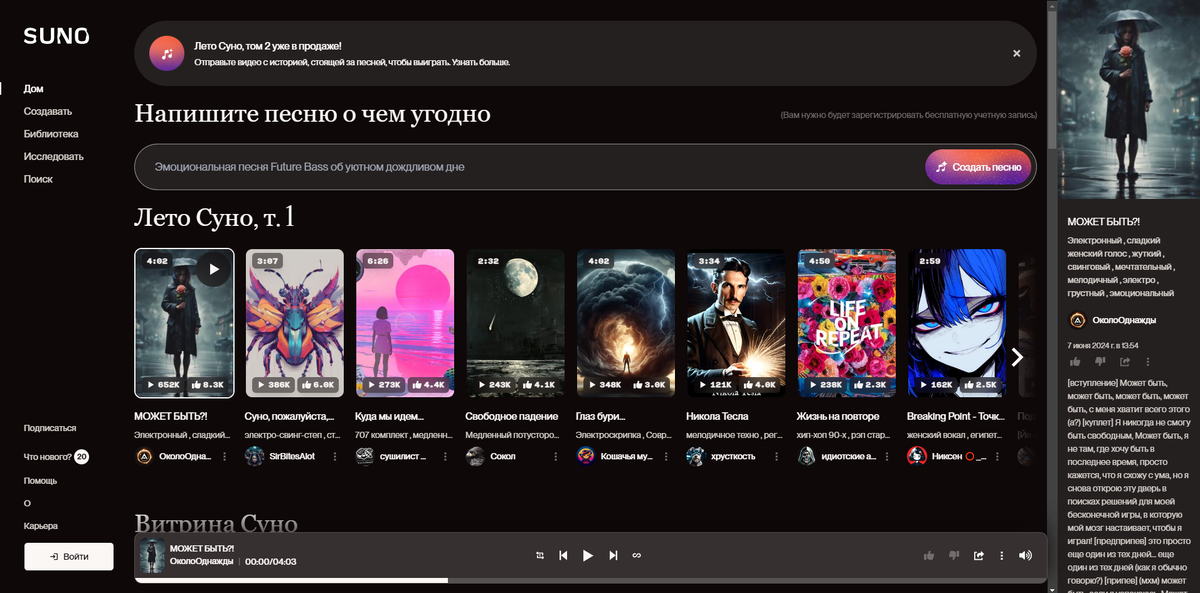Screen dimensions: 1200x593
Task: Skip to next track in player
Action: (613, 555)
